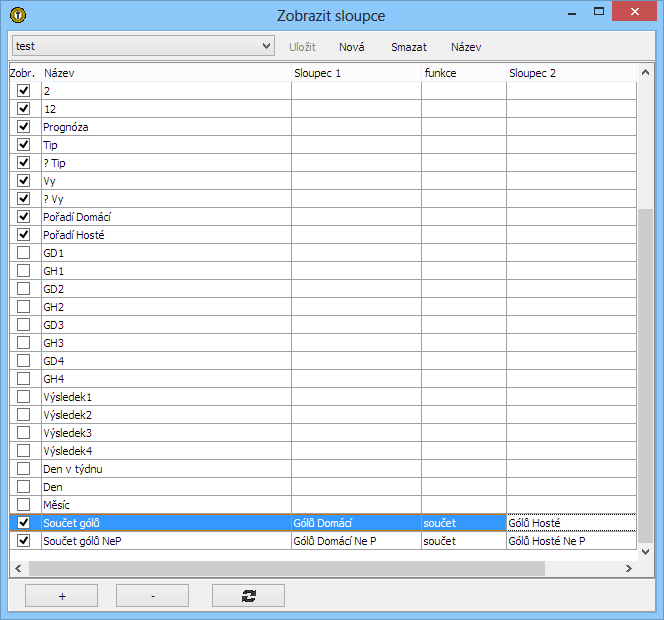This screenshot has height=620, width=664.
Task: Select the Součet gólů NeP name cell
Action: (166, 541)
